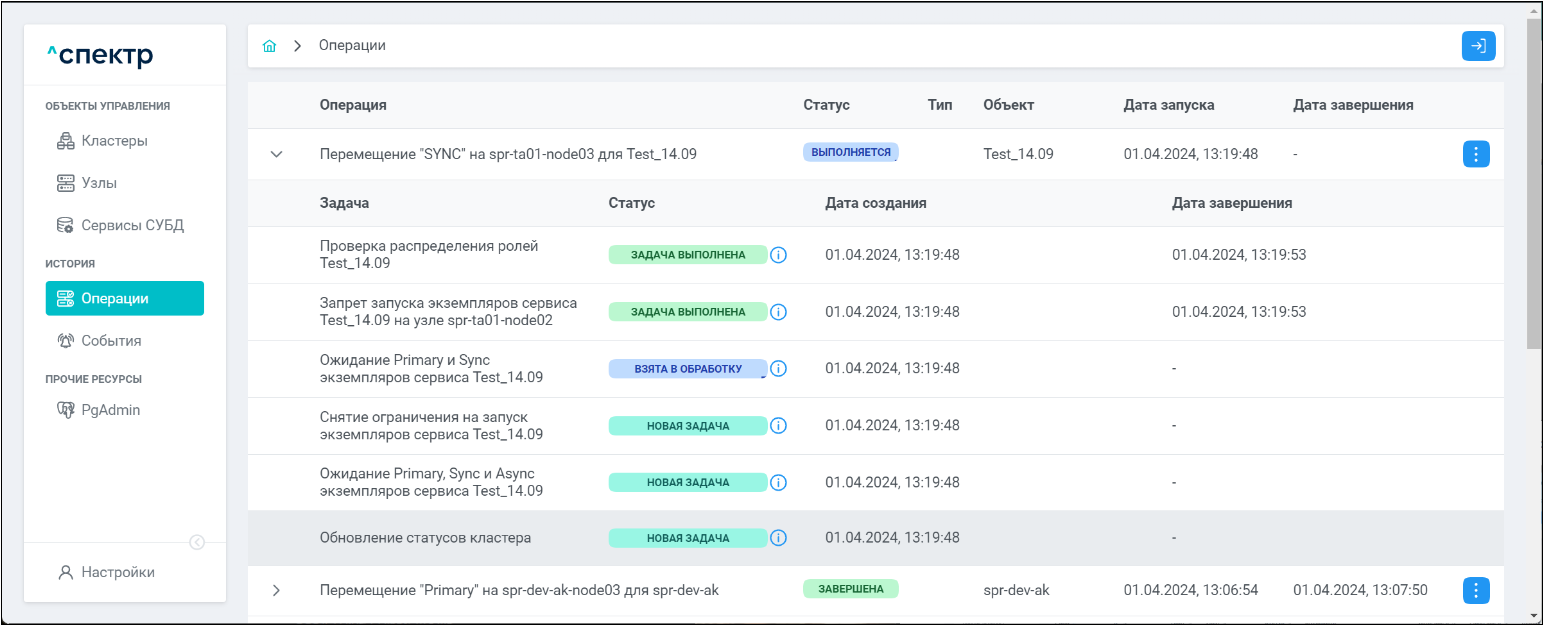The image size is (1544, 626).
Task: Click the logout icon button top right
Action: coord(1478,46)
